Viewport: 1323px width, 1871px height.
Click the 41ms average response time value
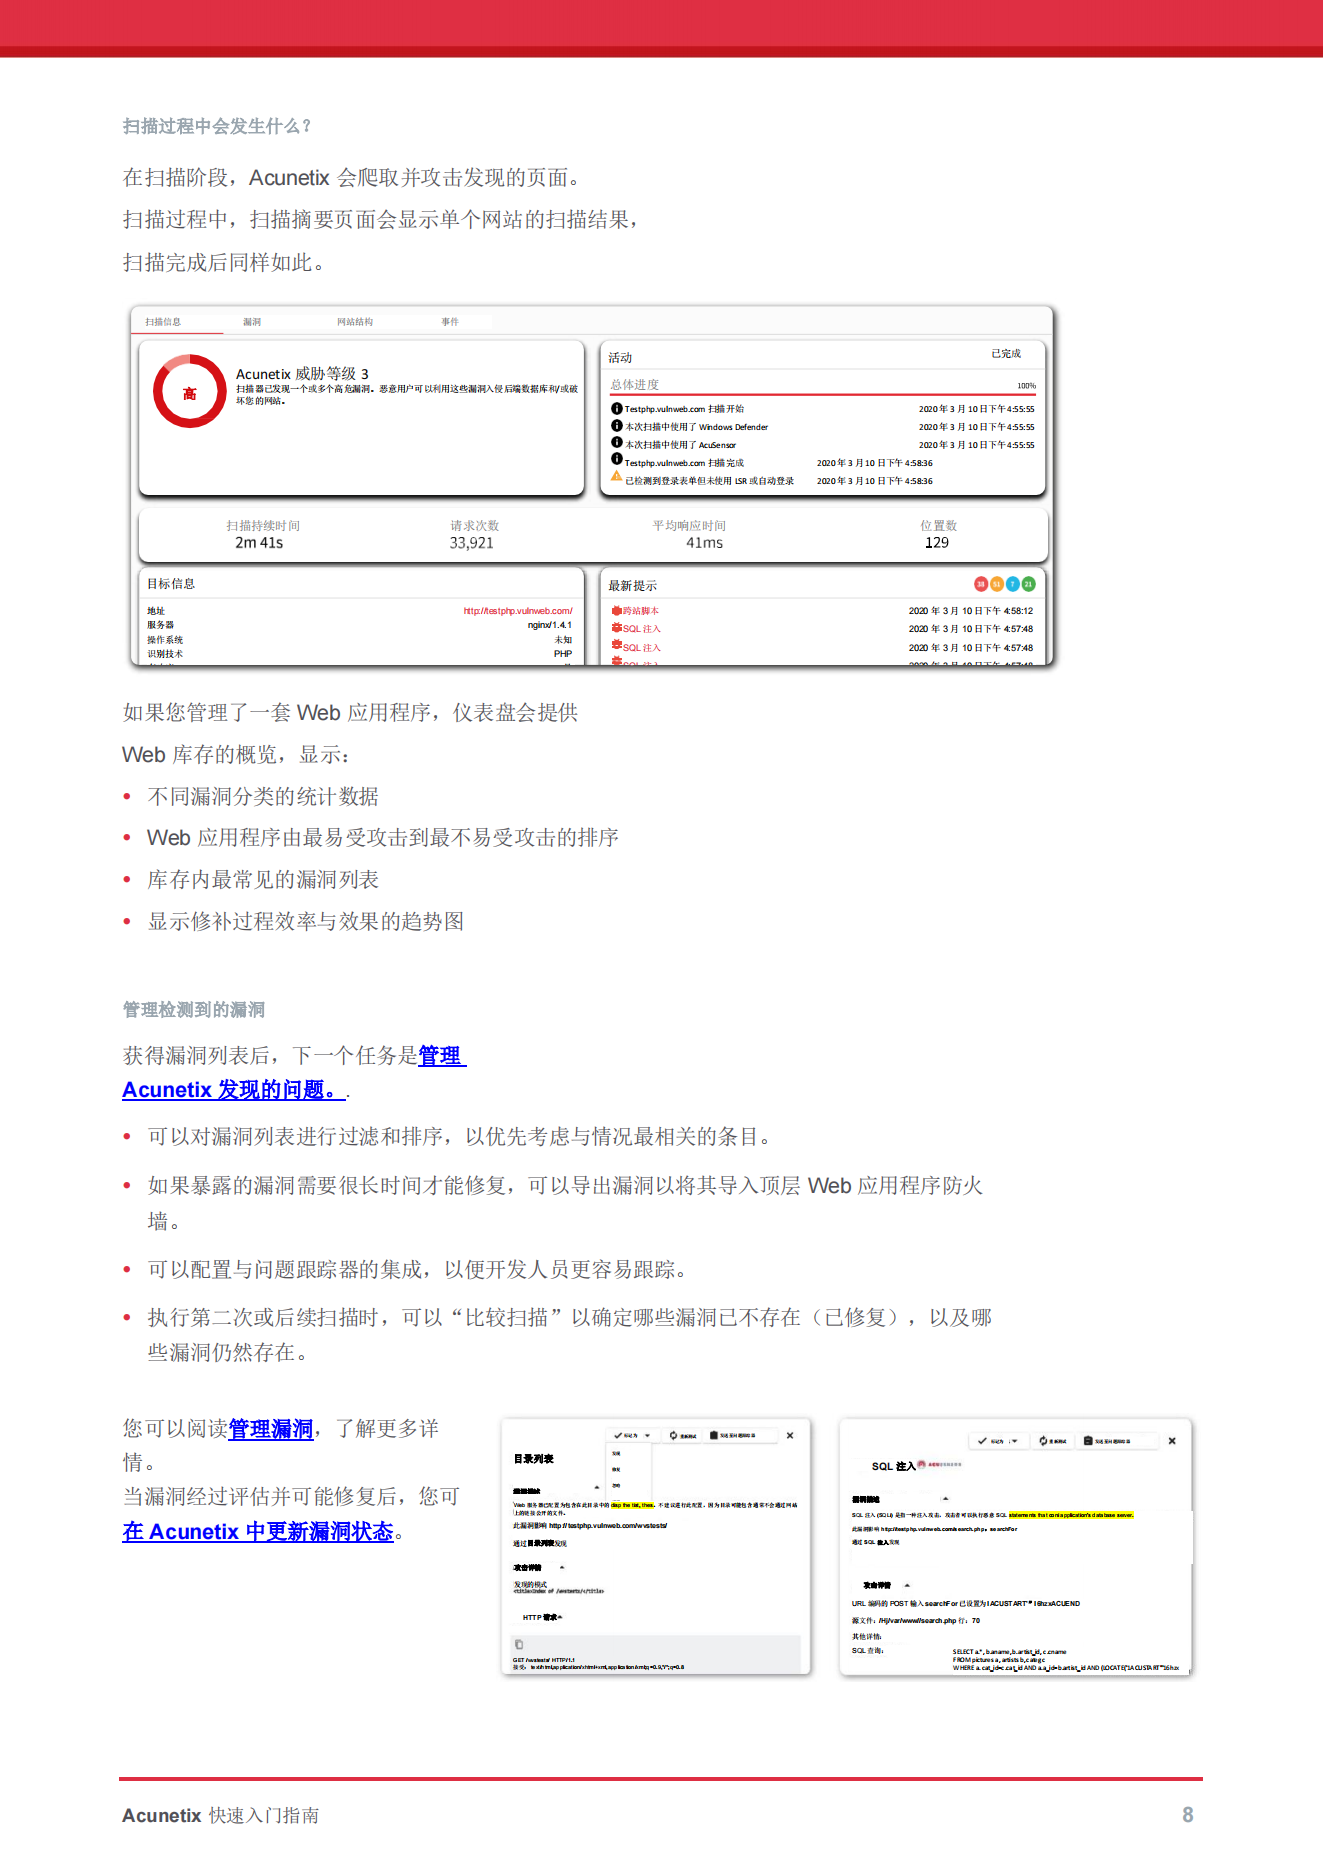pyautogui.click(x=704, y=543)
